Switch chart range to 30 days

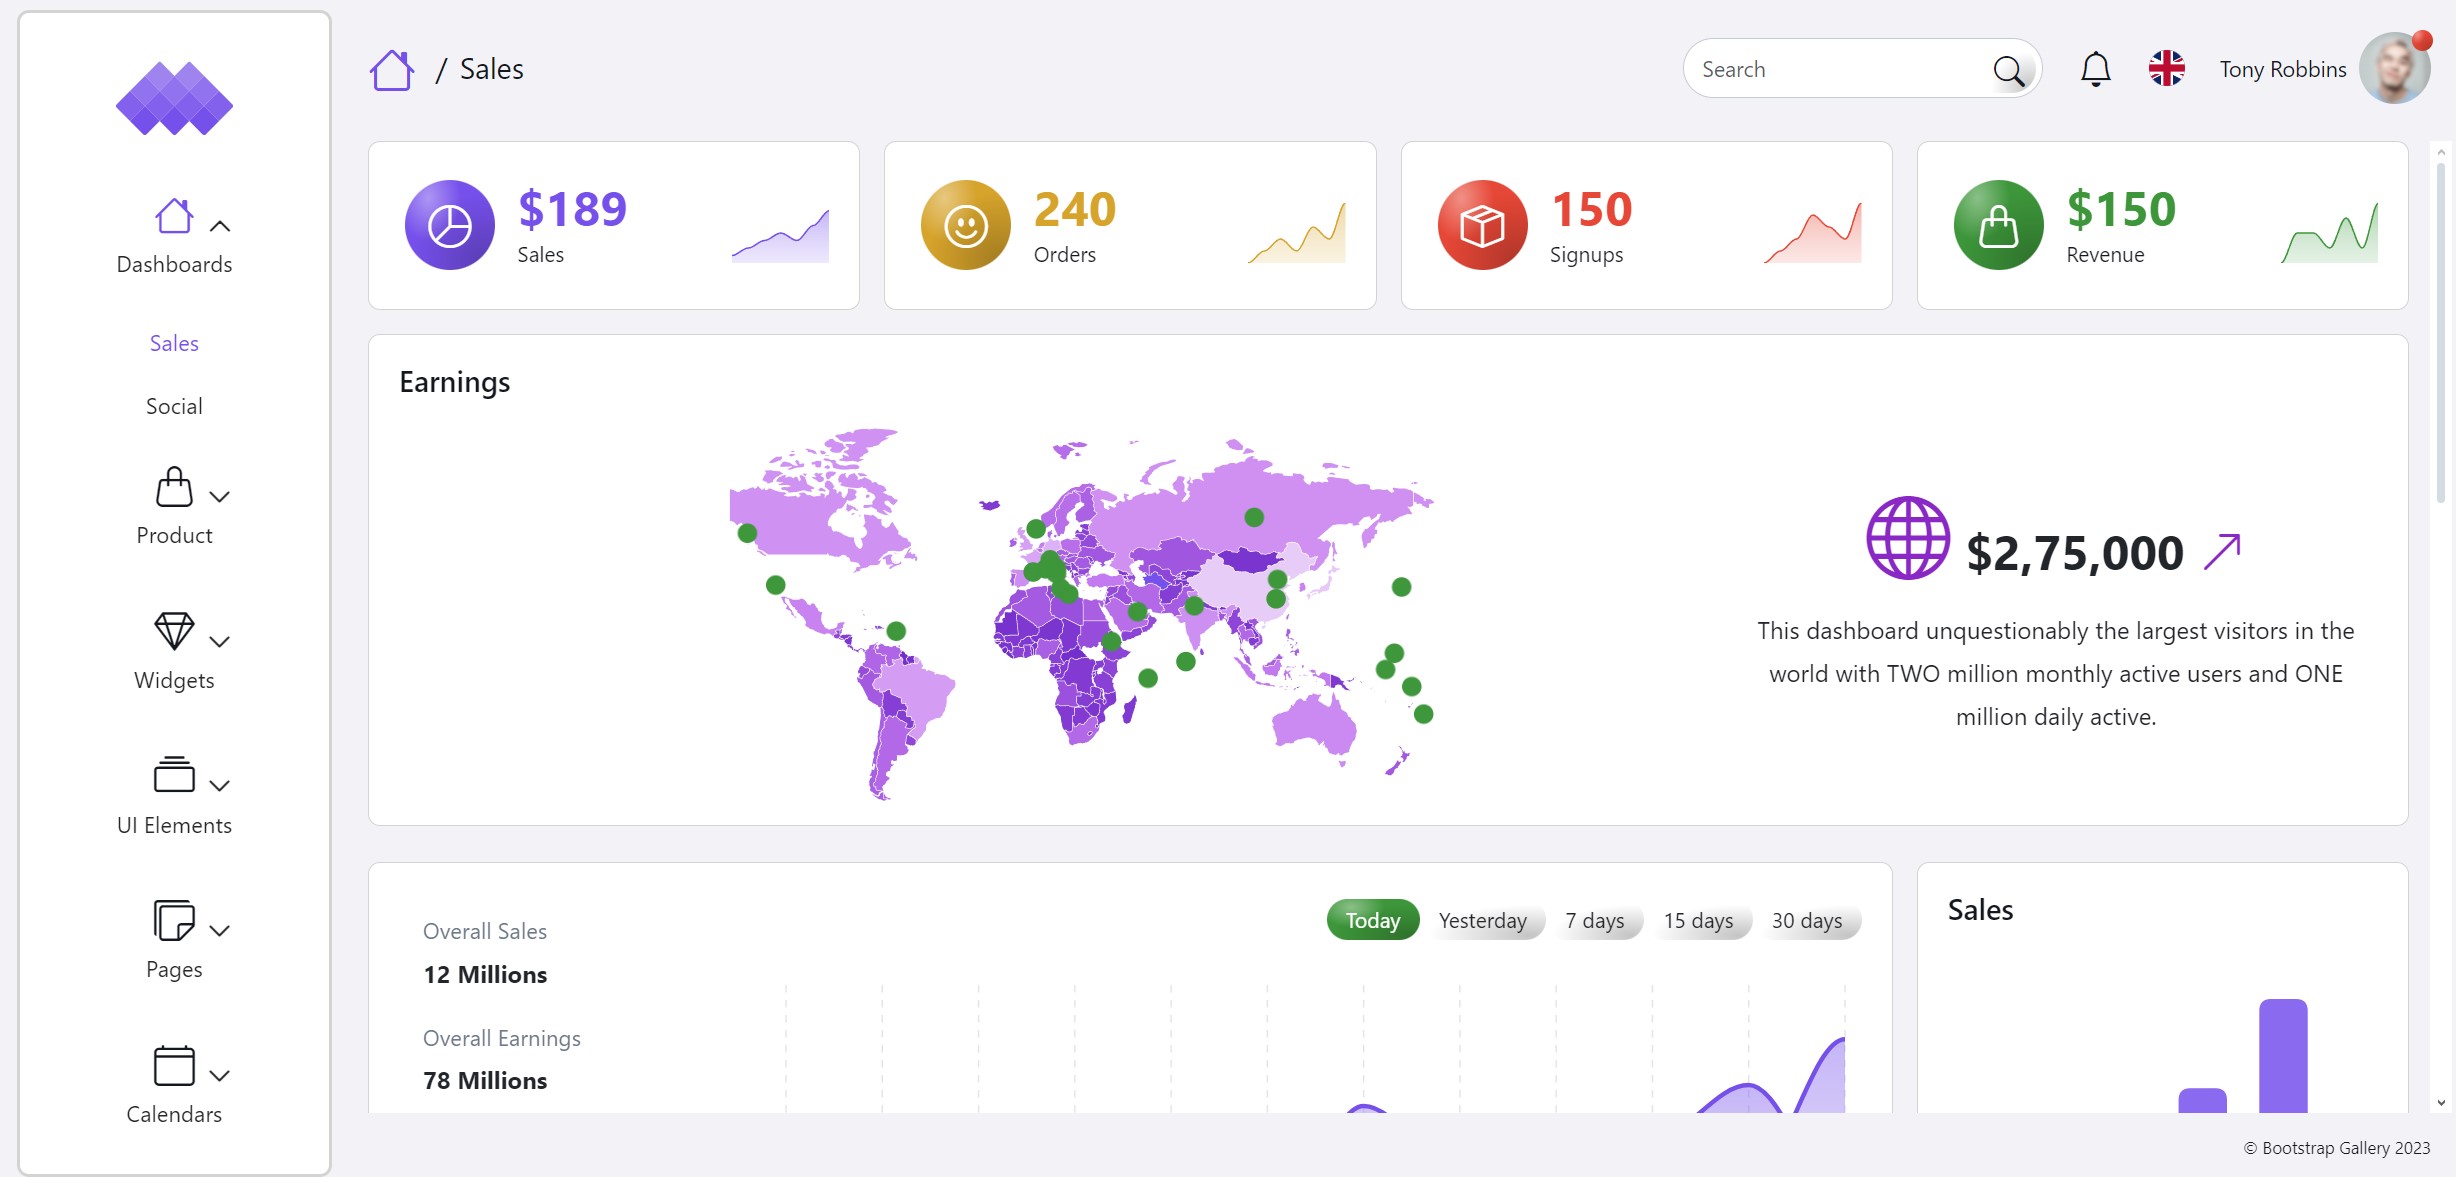coord(1806,920)
